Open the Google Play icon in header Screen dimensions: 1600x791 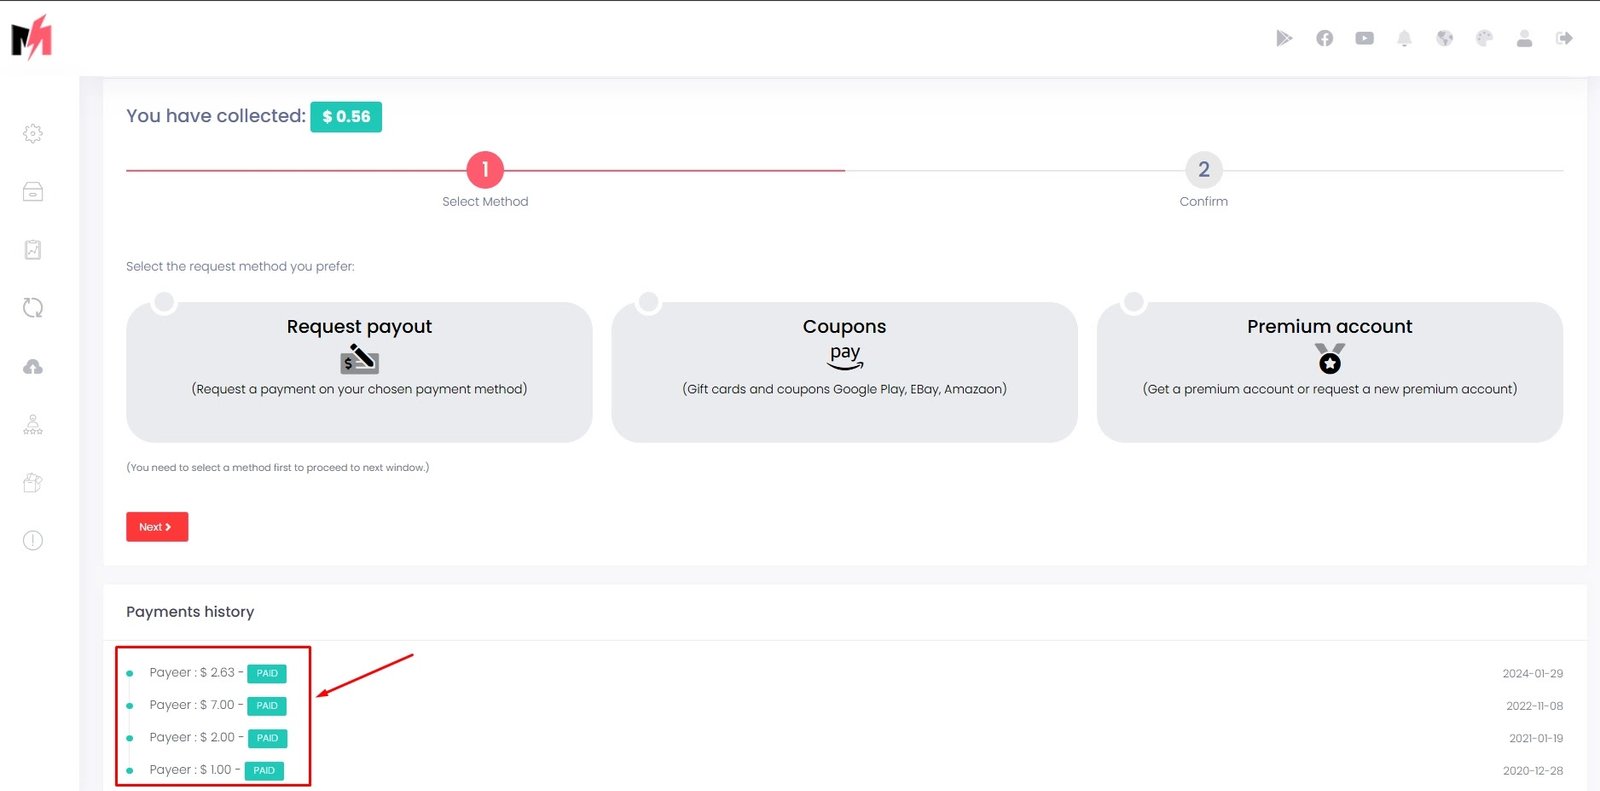pyautogui.click(x=1284, y=38)
